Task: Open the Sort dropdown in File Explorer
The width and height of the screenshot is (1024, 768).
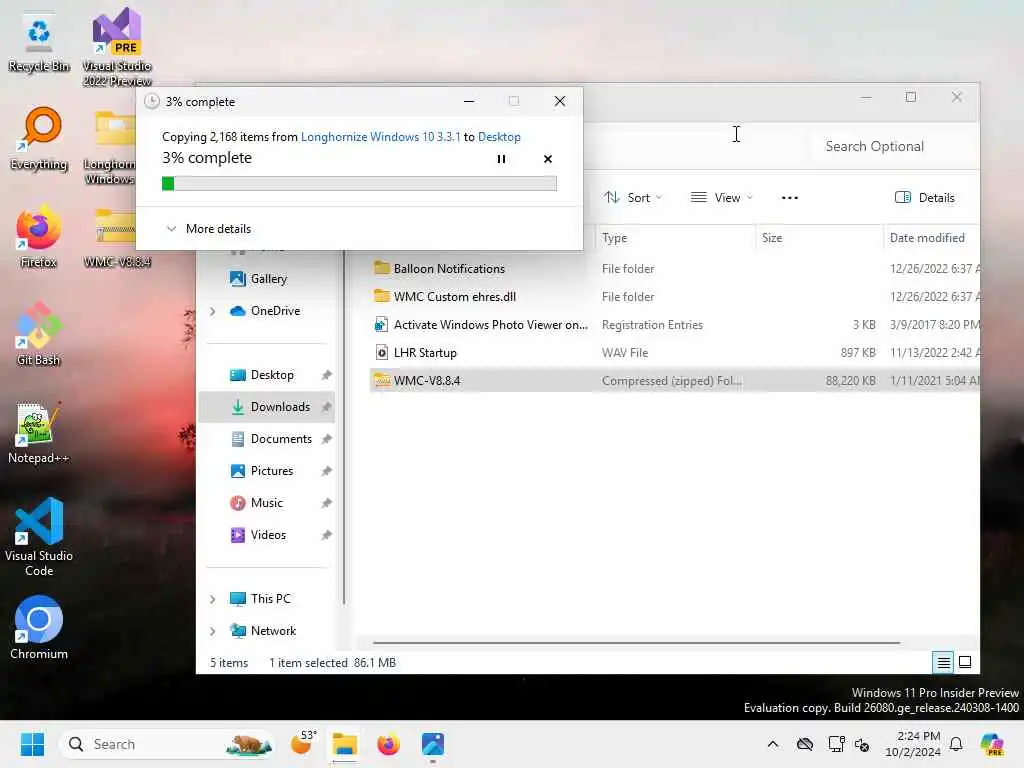Action: pos(633,197)
